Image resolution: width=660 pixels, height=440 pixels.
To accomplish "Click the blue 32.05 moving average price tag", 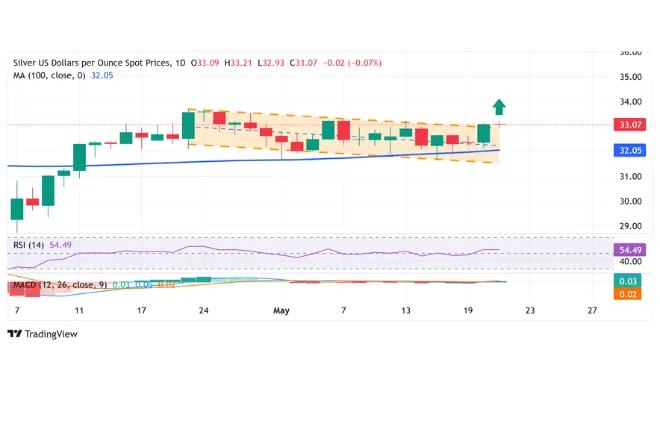I will (x=630, y=150).
